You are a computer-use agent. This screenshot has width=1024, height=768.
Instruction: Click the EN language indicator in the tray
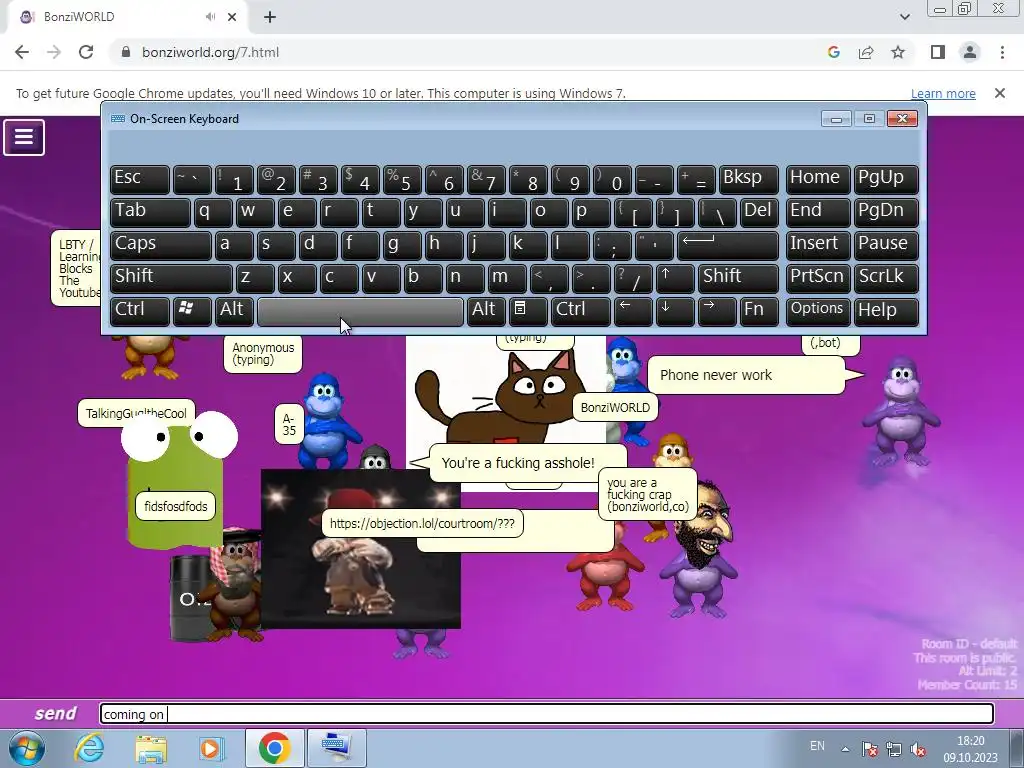pyautogui.click(x=817, y=745)
